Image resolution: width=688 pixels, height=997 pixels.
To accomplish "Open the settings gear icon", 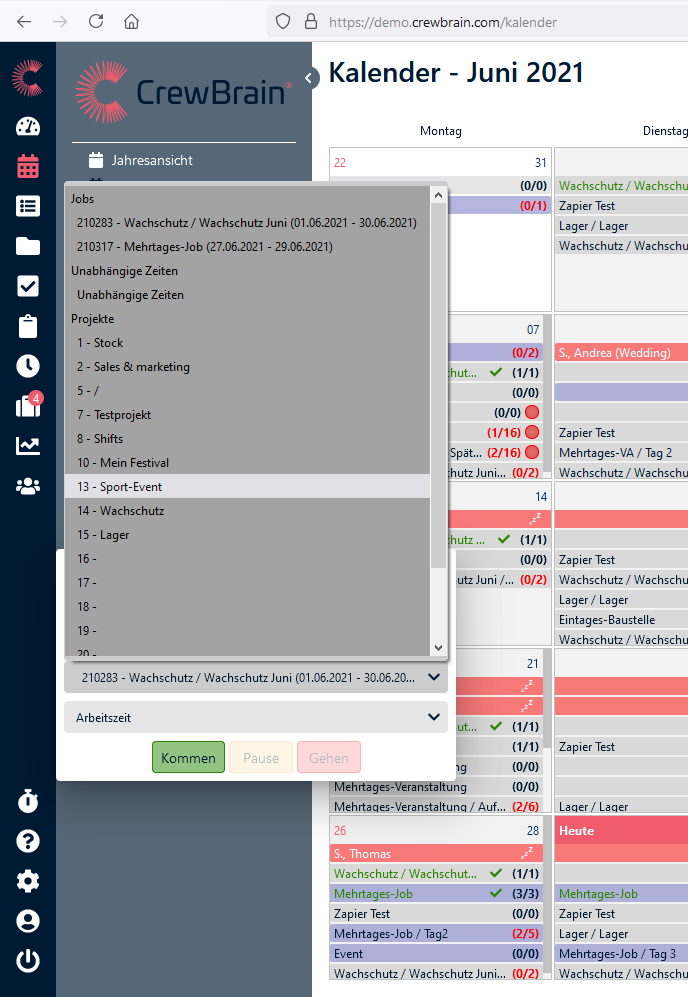I will pyautogui.click(x=28, y=881).
